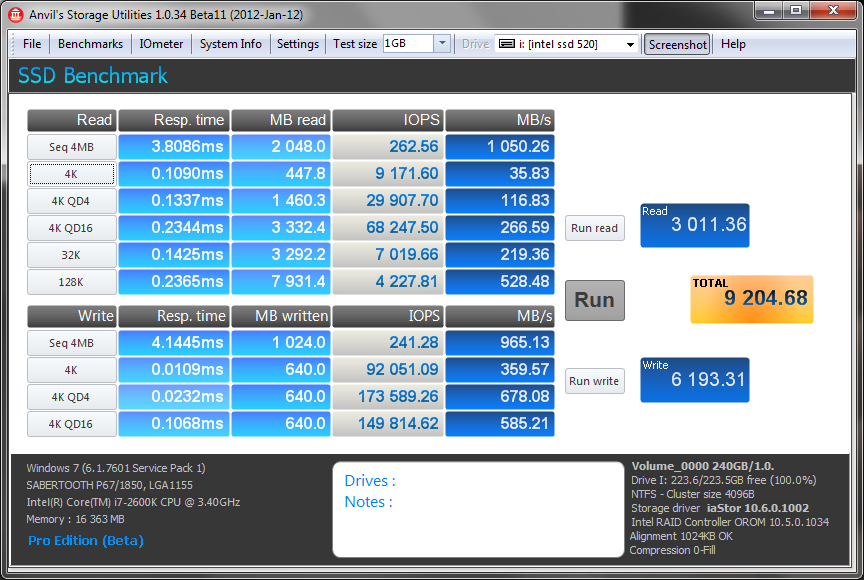Select the write 4K test button

pos(72,370)
